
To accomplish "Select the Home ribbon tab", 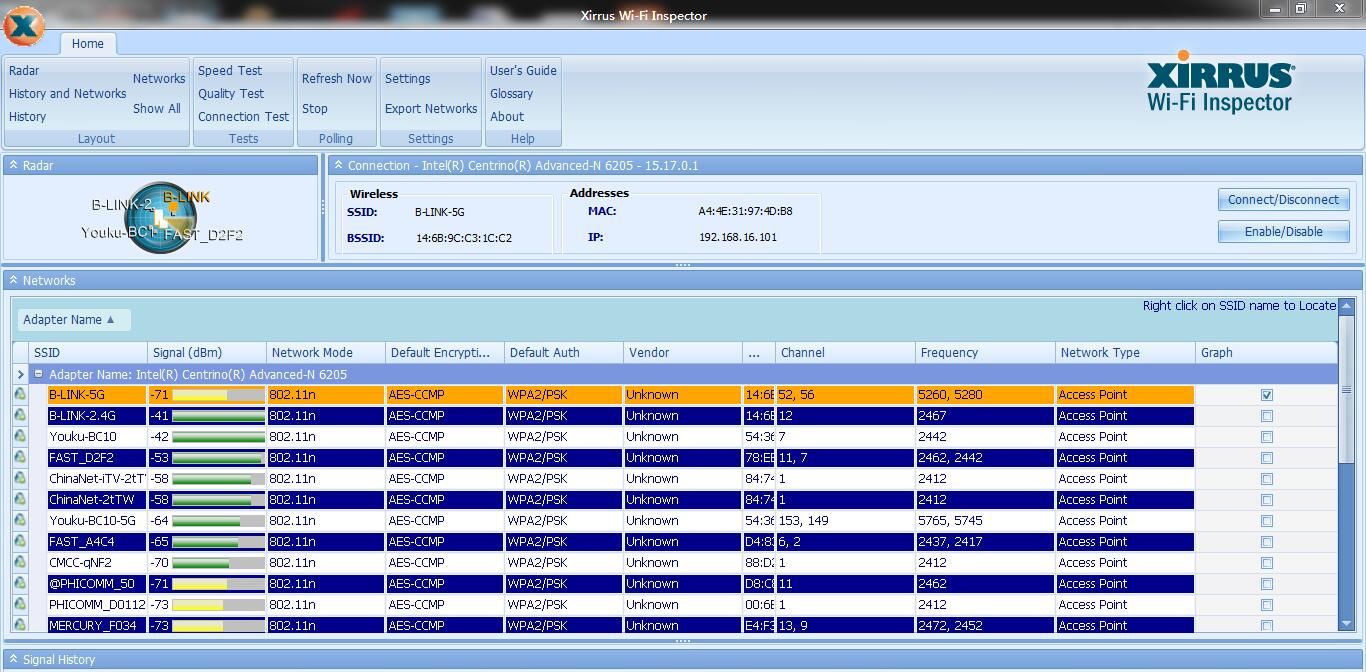I will point(88,43).
